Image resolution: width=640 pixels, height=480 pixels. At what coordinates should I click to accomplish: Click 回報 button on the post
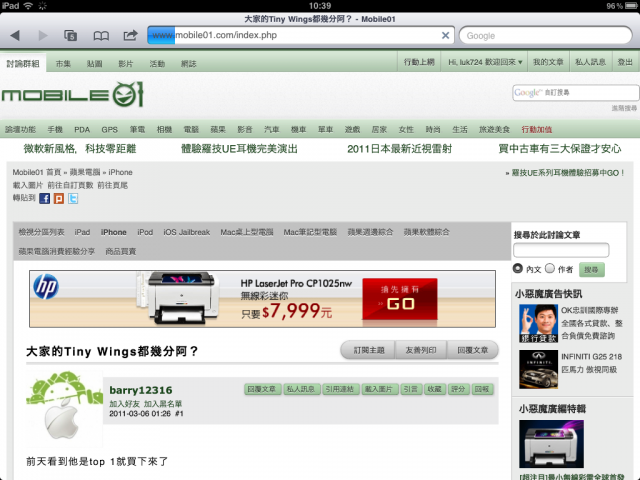tap(482, 389)
